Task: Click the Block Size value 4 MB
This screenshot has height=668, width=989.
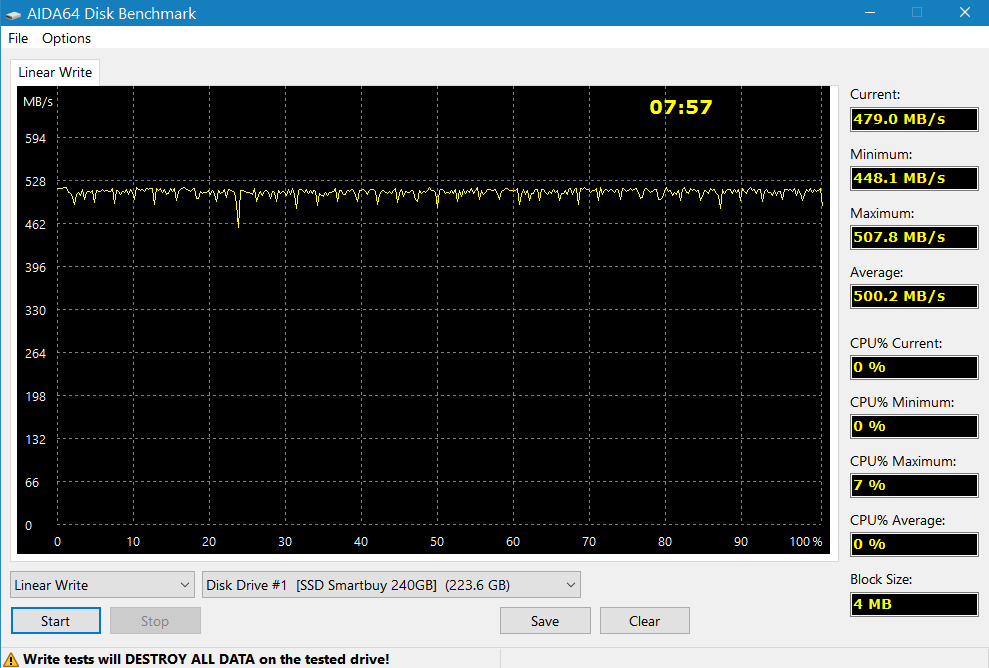Action: (x=914, y=604)
